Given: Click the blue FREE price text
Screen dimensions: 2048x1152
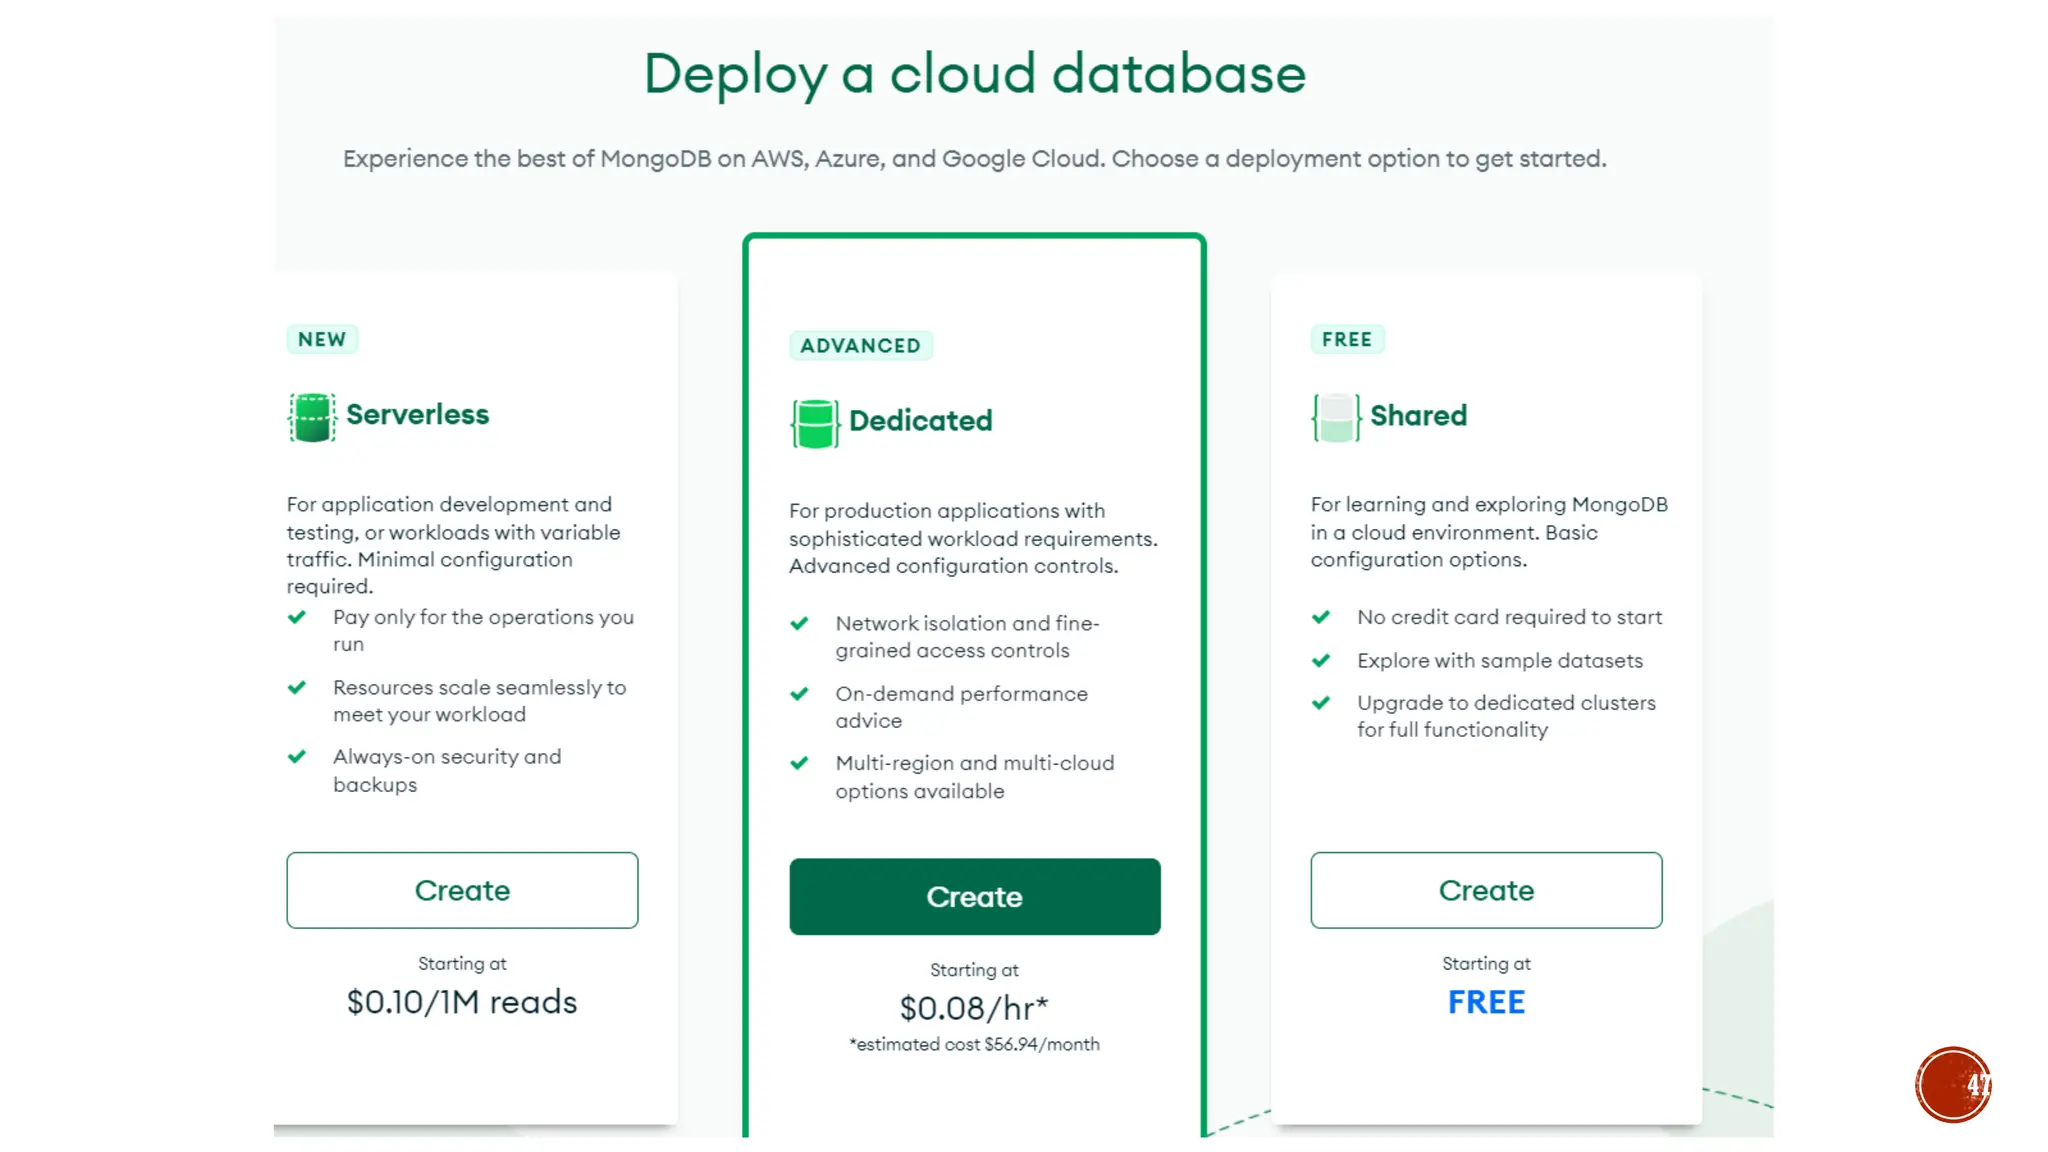Looking at the screenshot, I should (x=1486, y=1002).
